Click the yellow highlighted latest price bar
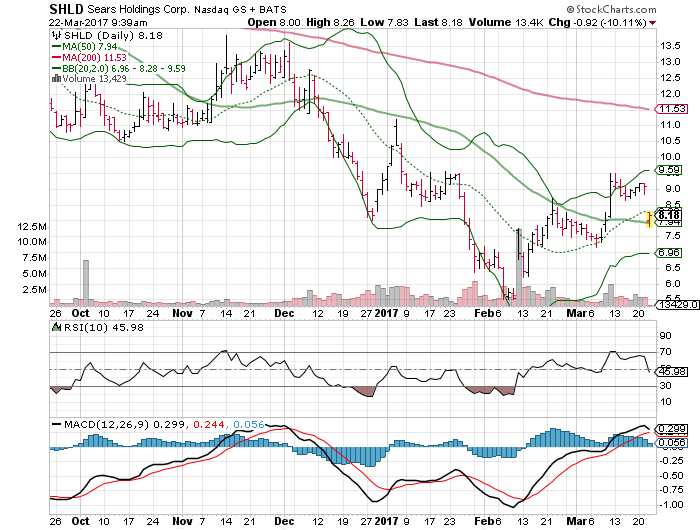Screen dimensions: 700x530 point(650,219)
